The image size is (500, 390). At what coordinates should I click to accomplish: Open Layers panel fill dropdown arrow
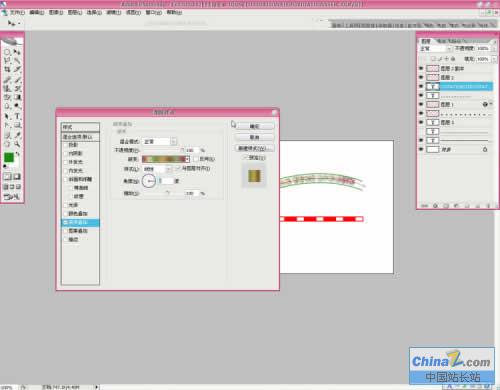494,59
